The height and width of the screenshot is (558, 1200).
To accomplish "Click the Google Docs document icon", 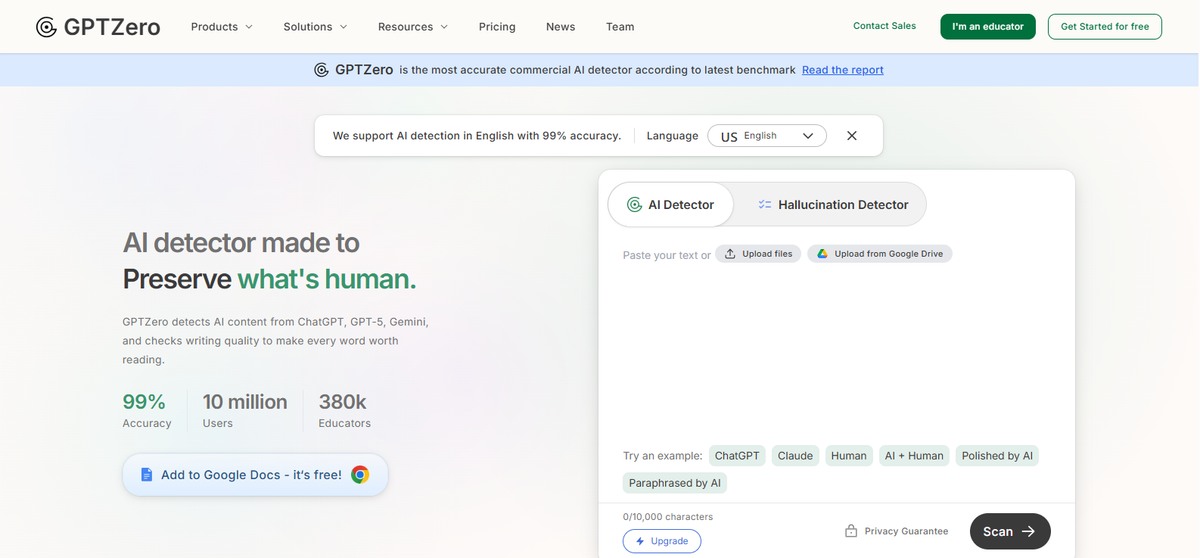I will coord(147,475).
